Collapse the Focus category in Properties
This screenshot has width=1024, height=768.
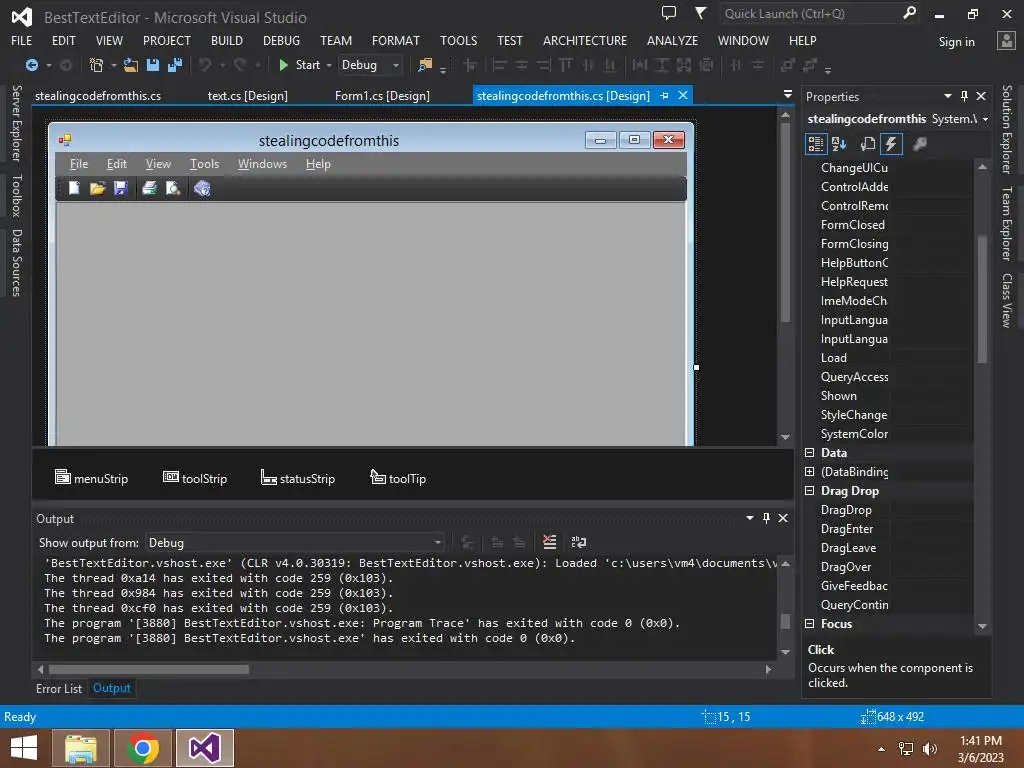point(810,624)
